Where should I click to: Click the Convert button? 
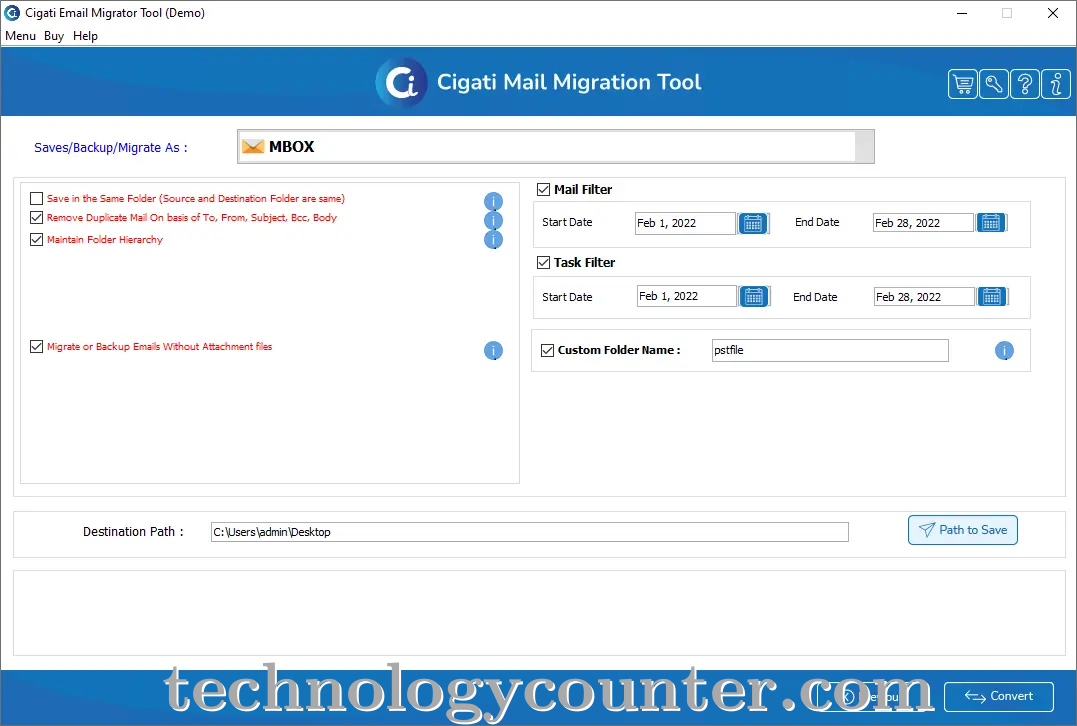pyautogui.click(x=999, y=696)
